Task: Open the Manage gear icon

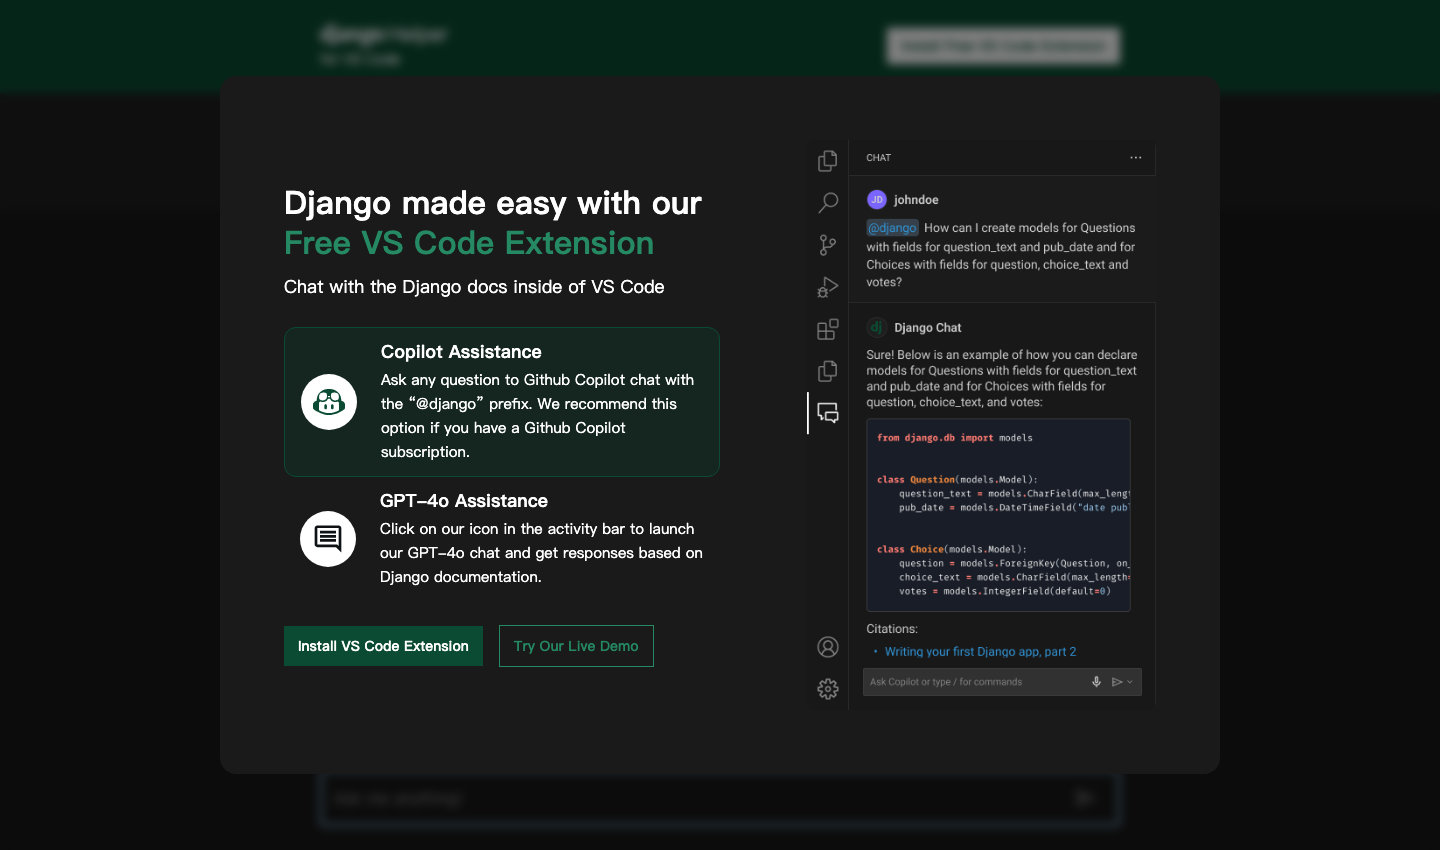Action: (828, 689)
